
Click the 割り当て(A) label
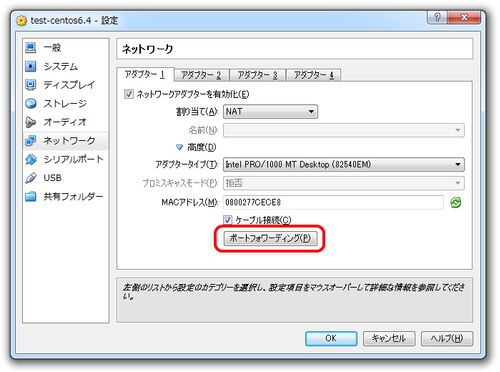[x=197, y=111]
